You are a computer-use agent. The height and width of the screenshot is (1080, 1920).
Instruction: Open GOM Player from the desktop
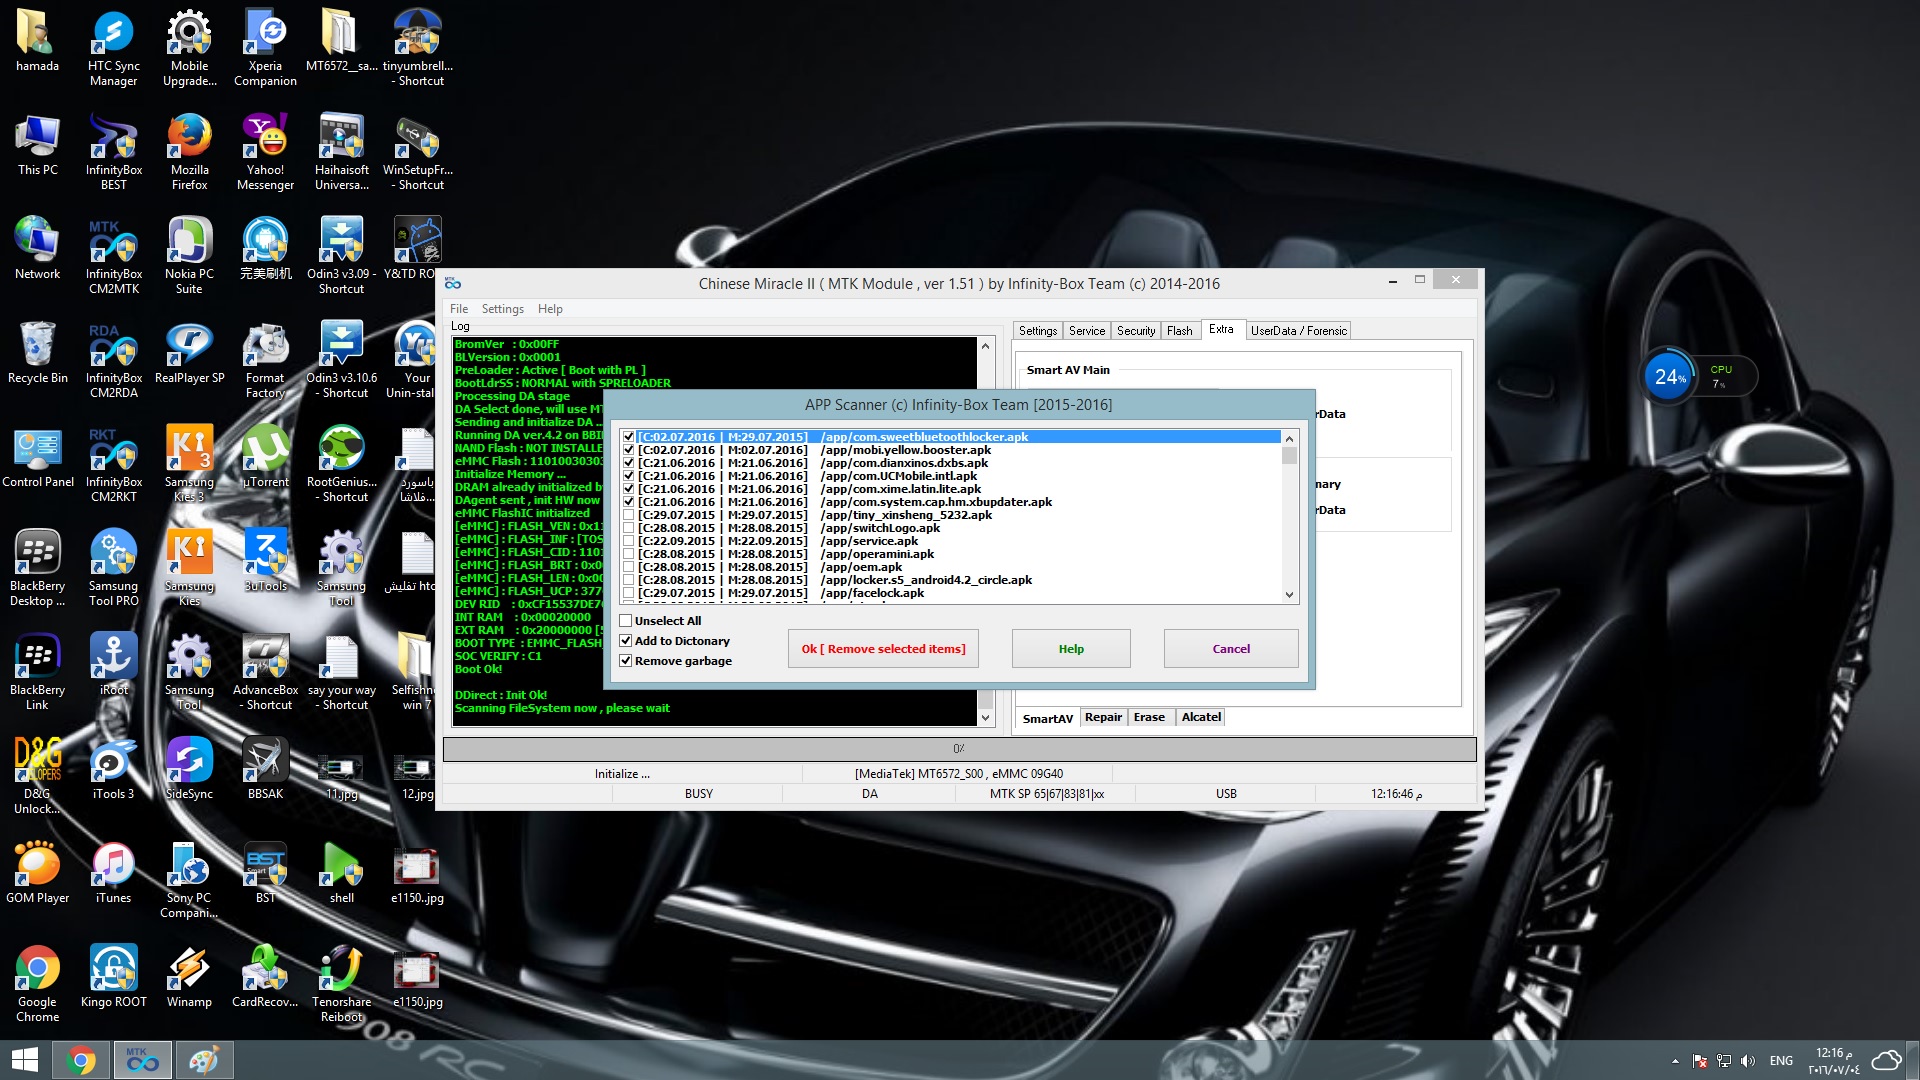[x=37, y=872]
